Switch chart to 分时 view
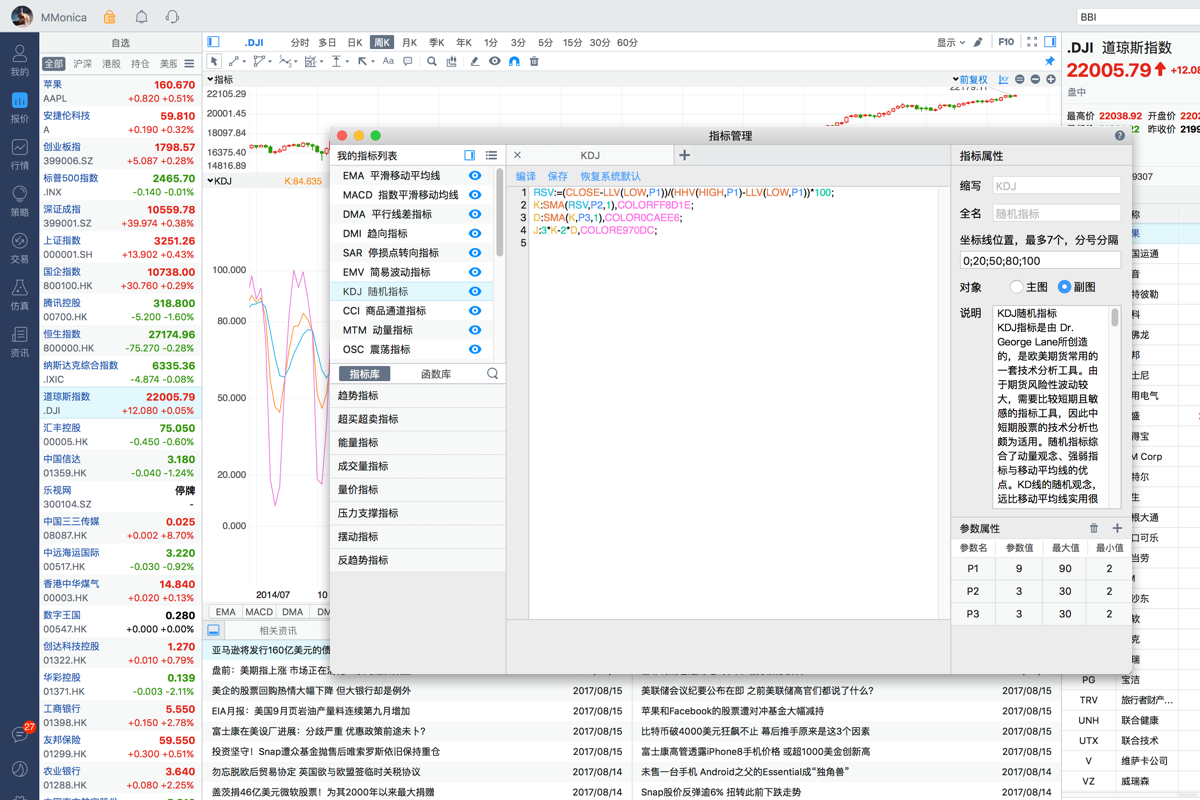 click(x=300, y=43)
